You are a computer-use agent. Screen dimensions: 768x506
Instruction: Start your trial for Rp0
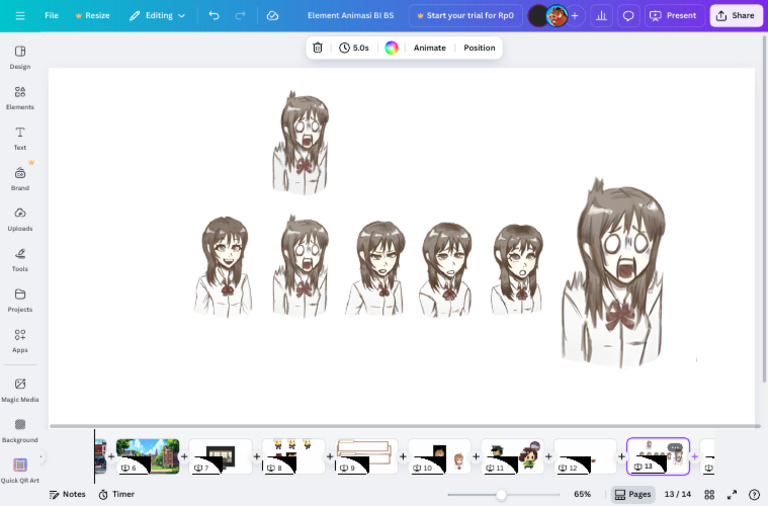465,16
